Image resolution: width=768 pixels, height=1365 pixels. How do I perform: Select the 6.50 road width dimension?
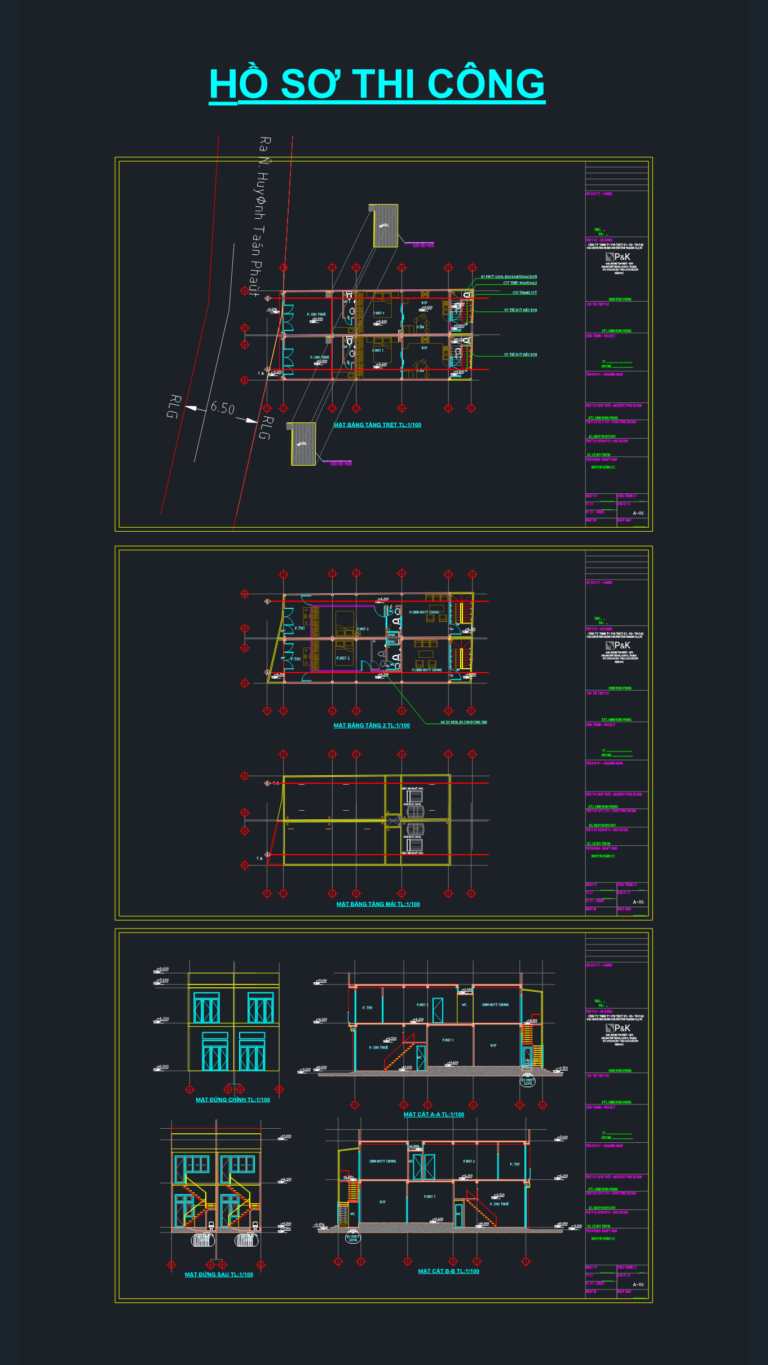tap(222, 409)
